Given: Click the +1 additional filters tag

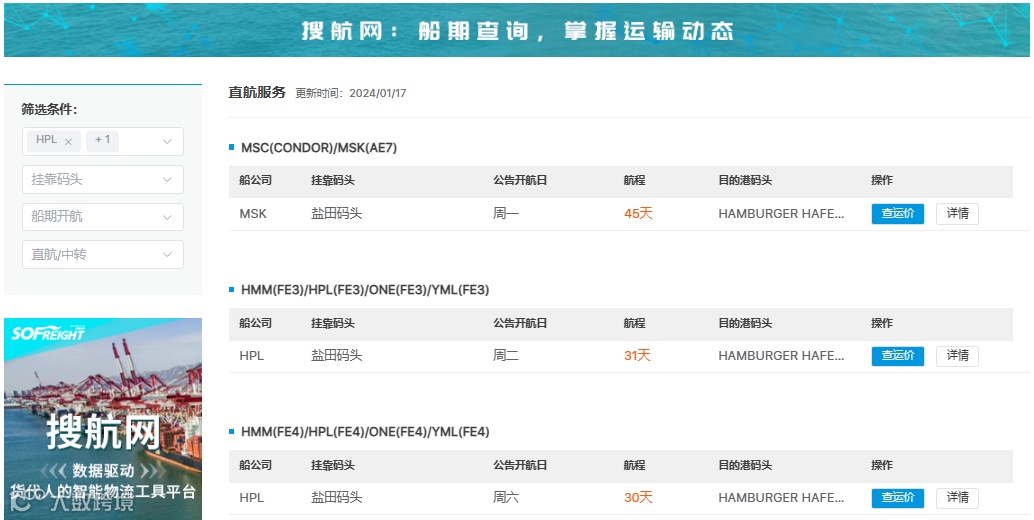Looking at the screenshot, I should coord(102,140).
